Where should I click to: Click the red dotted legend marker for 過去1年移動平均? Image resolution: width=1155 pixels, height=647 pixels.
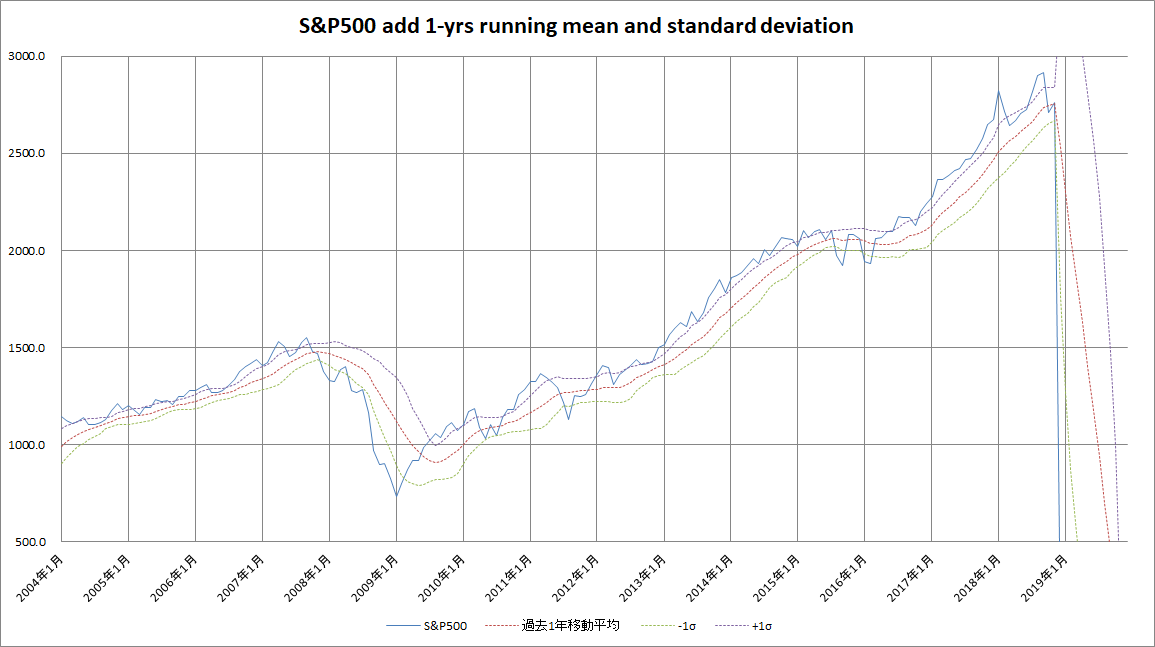[502, 626]
